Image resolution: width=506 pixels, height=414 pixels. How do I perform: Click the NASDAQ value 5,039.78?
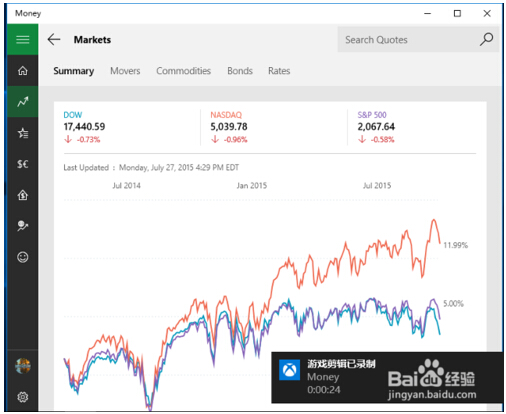click(x=229, y=127)
